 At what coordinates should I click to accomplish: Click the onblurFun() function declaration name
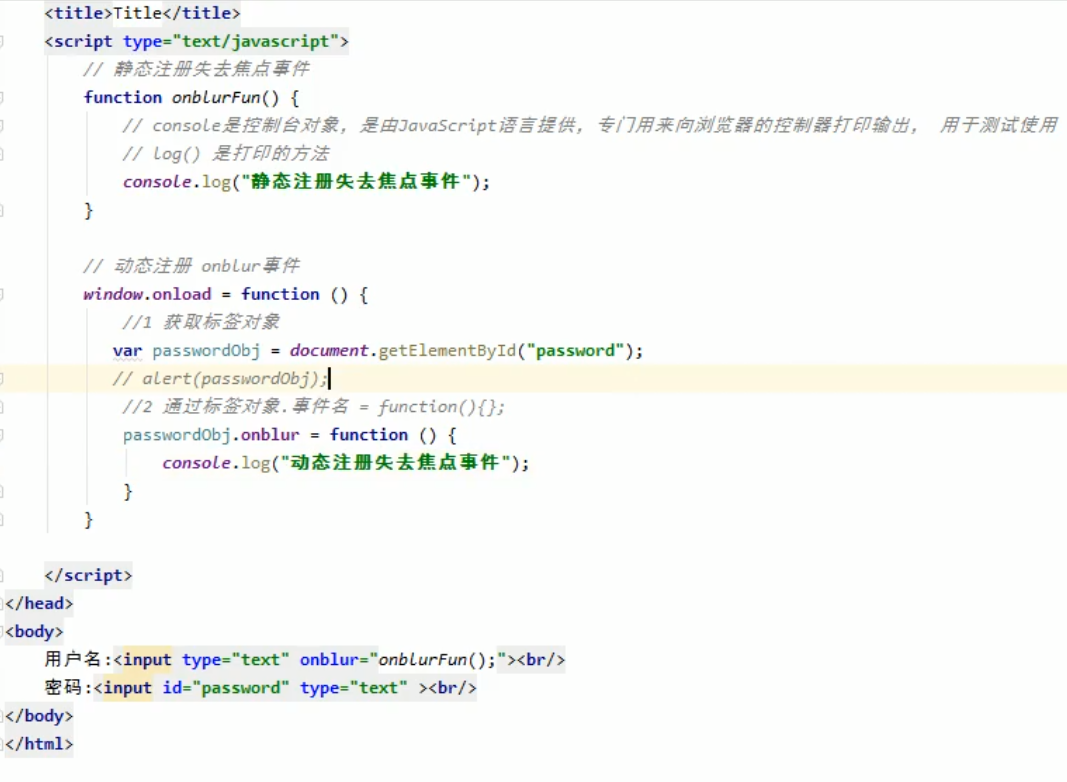pyautogui.click(x=225, y=97)
